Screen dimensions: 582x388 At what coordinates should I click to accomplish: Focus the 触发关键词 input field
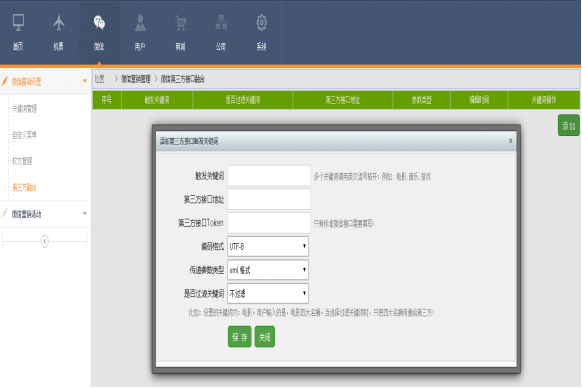(269, 176)
